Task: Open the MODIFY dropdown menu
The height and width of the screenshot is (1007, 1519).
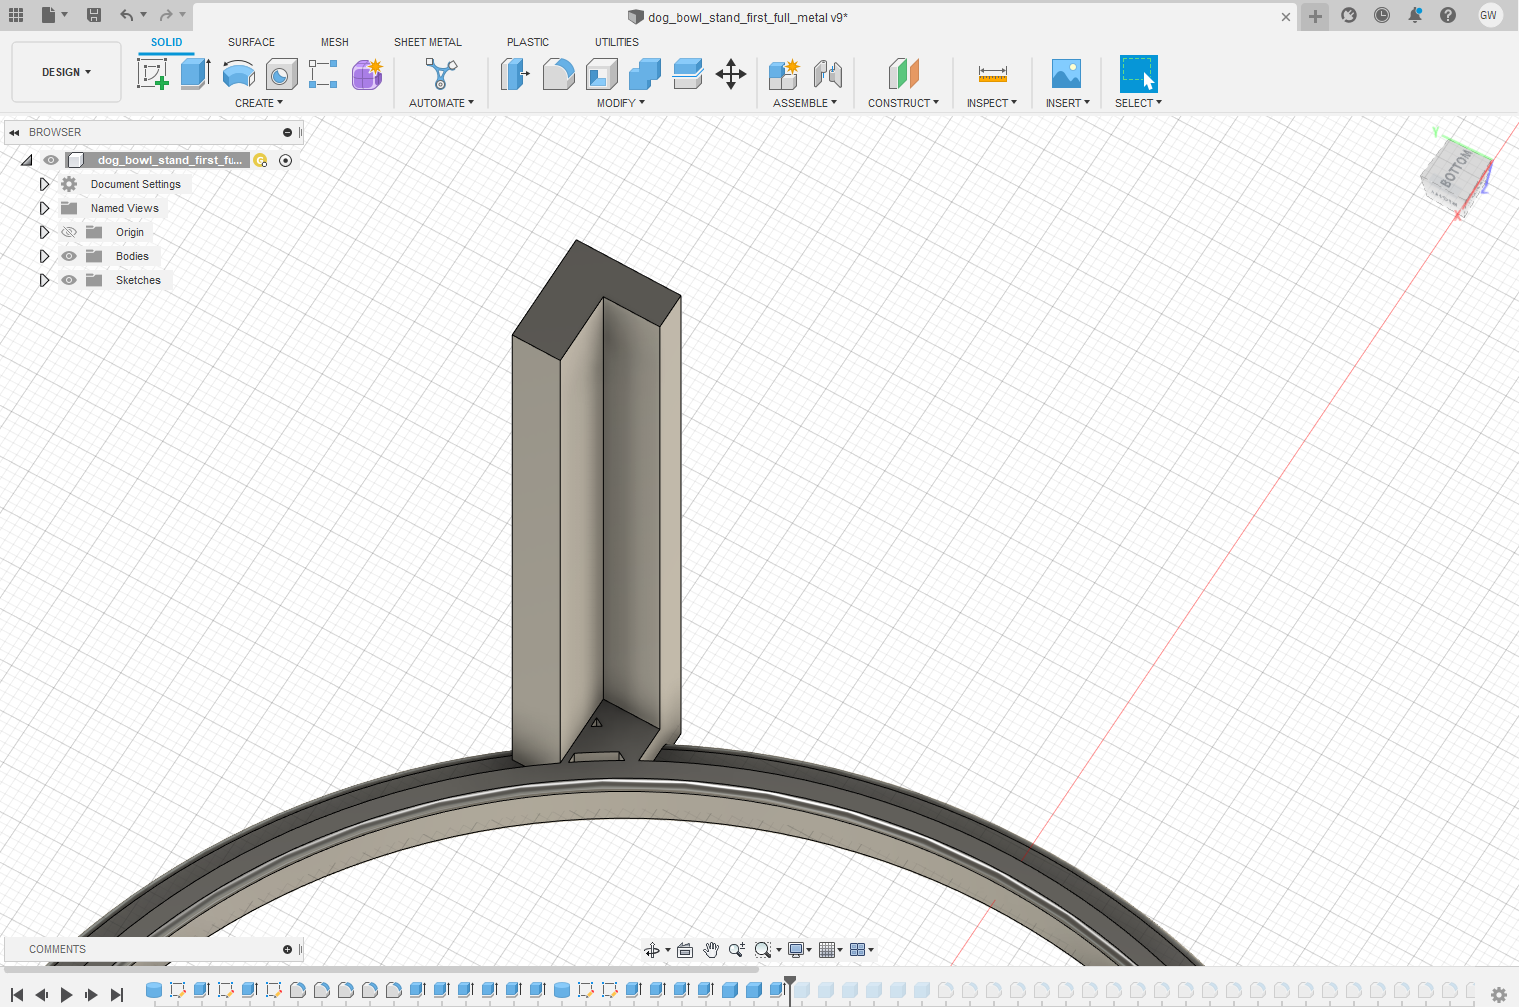Action: [621, 103]
